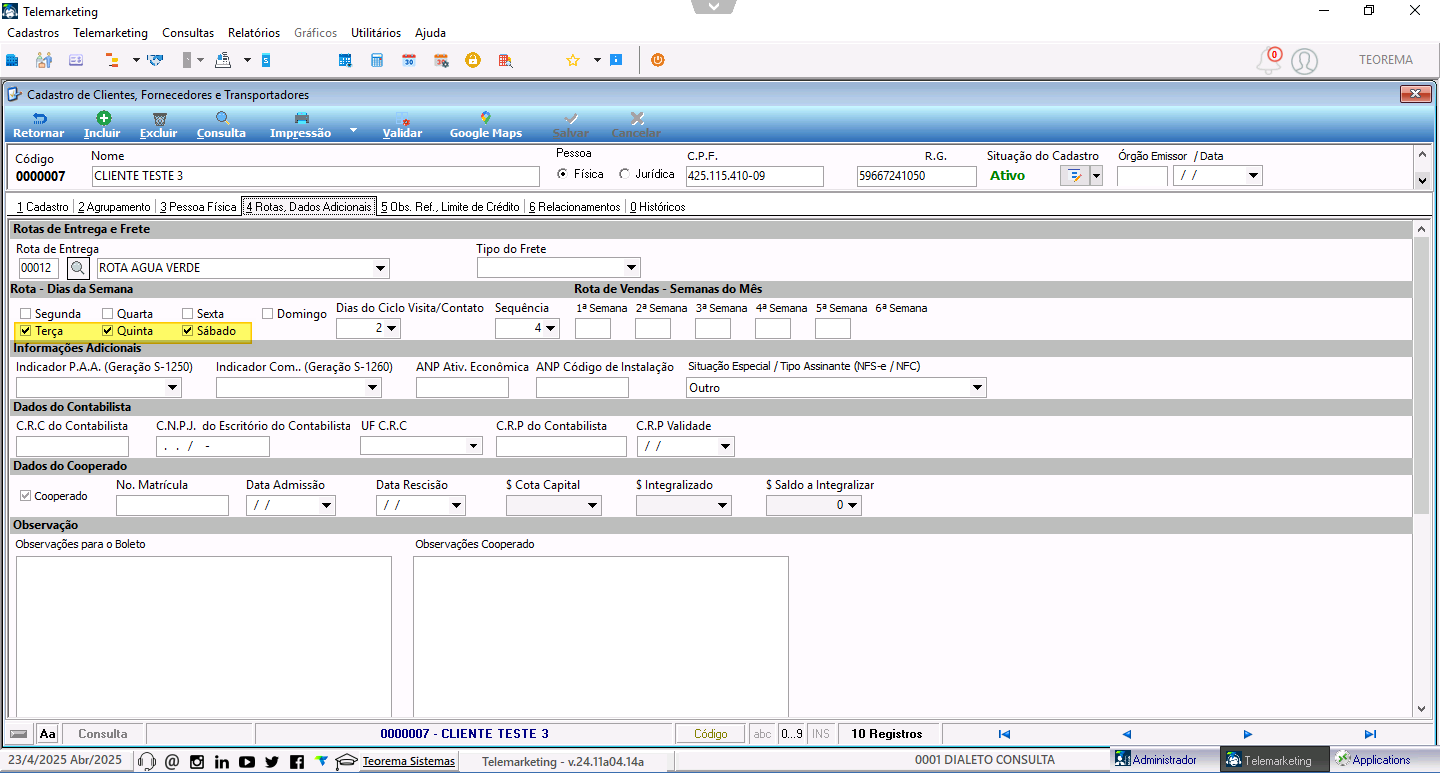Click the Validar toolbar icon
Image resolution: width=1440 pixels, height=773 pixels.
[402, 118]
